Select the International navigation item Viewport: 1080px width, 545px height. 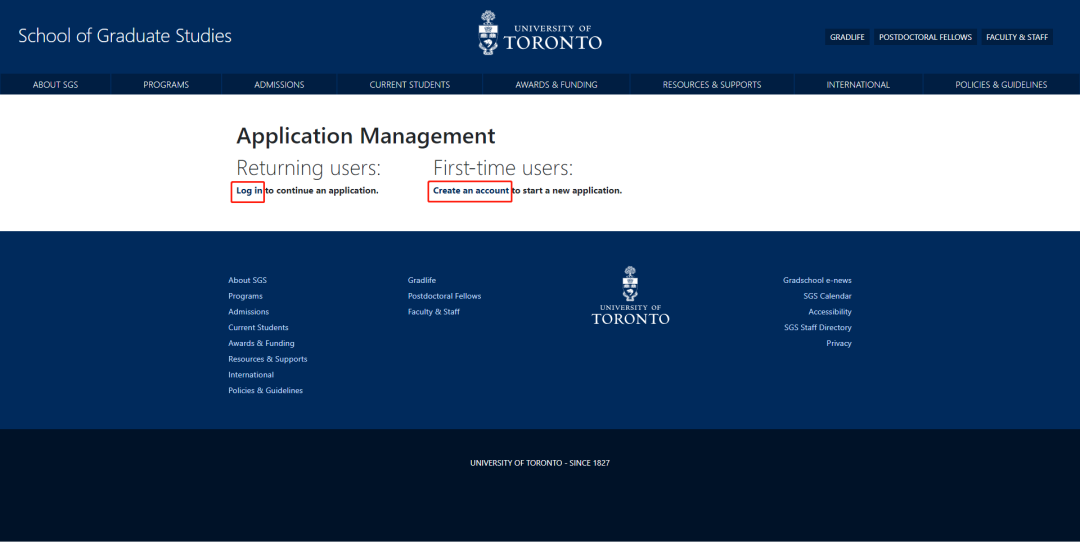coord(858,85)
